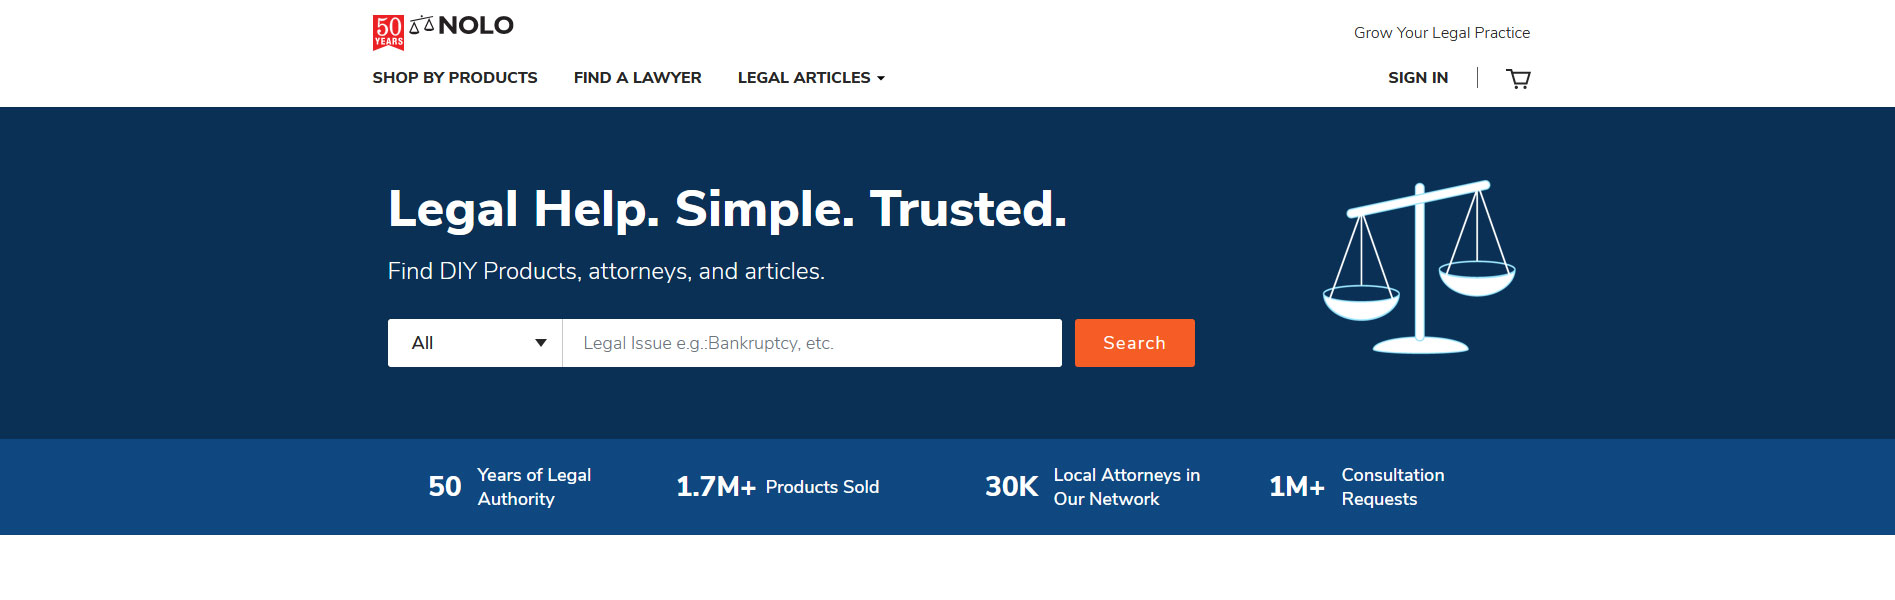
Task: Focus the Legal Issue search field
Action: (812, 343)
